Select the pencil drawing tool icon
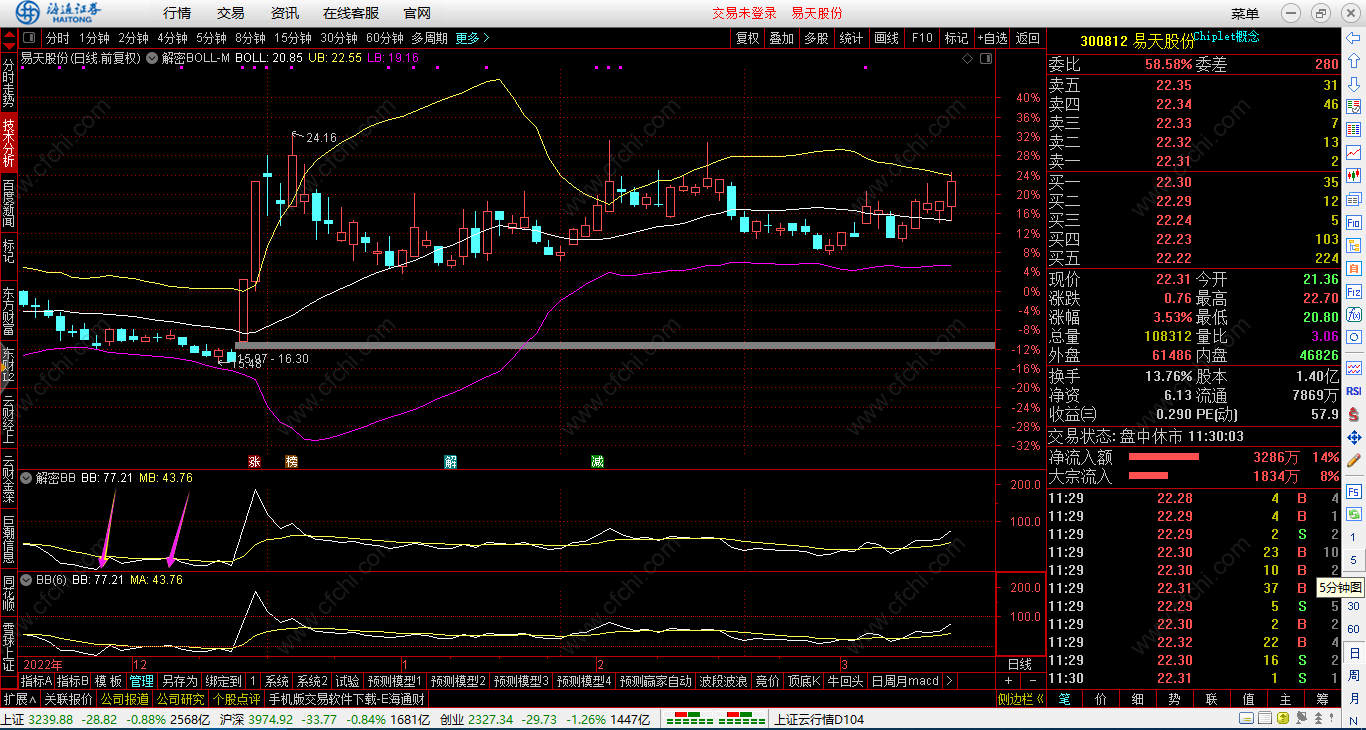 (x=1353, y=460)
